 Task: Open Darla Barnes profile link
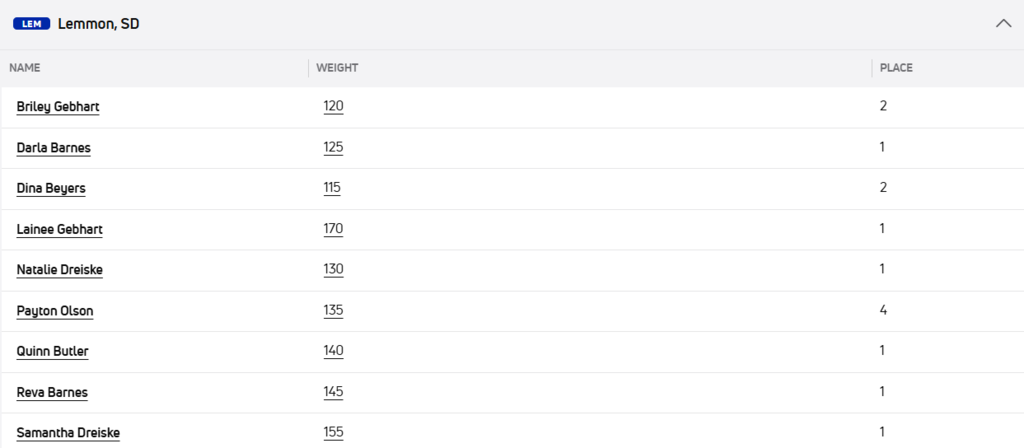[x=54, y=147]
